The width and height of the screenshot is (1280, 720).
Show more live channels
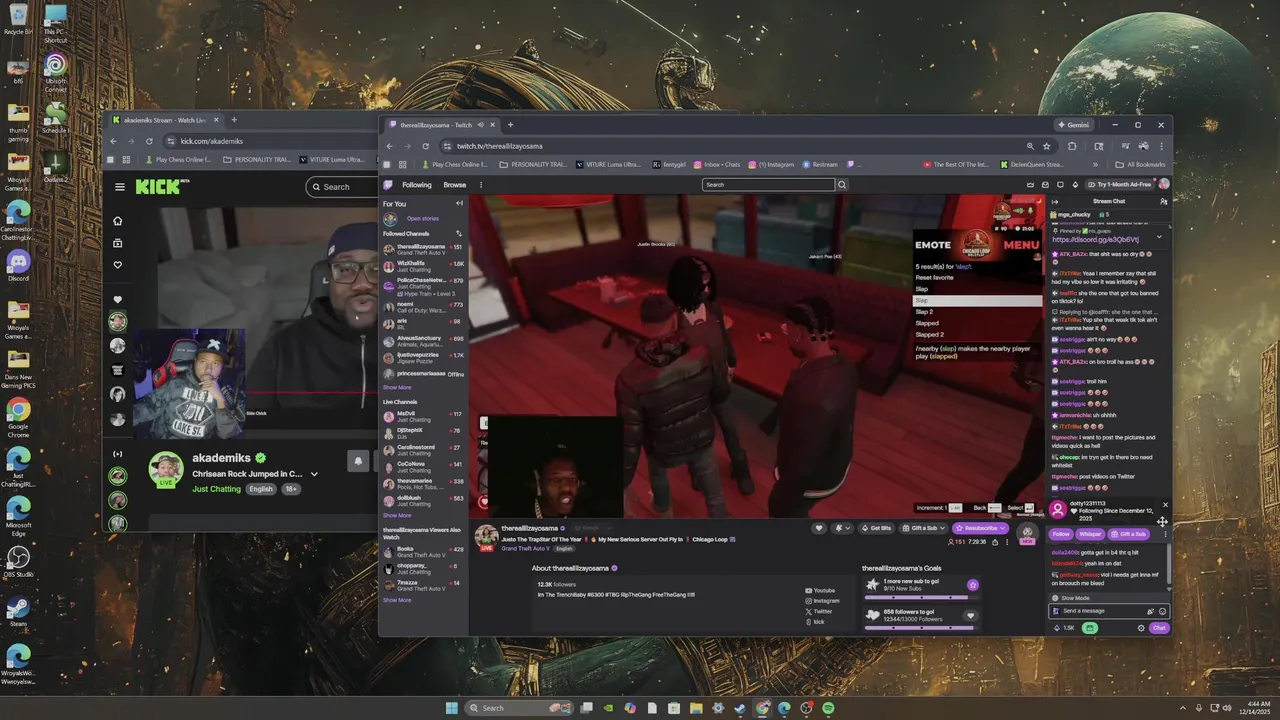[397, 515]
